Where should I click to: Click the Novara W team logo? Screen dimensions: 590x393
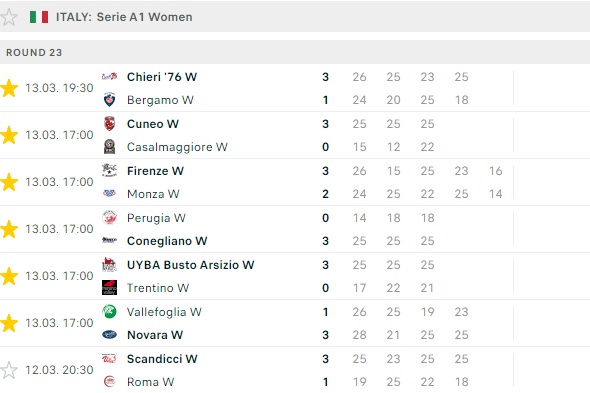[x=109, y=335]
